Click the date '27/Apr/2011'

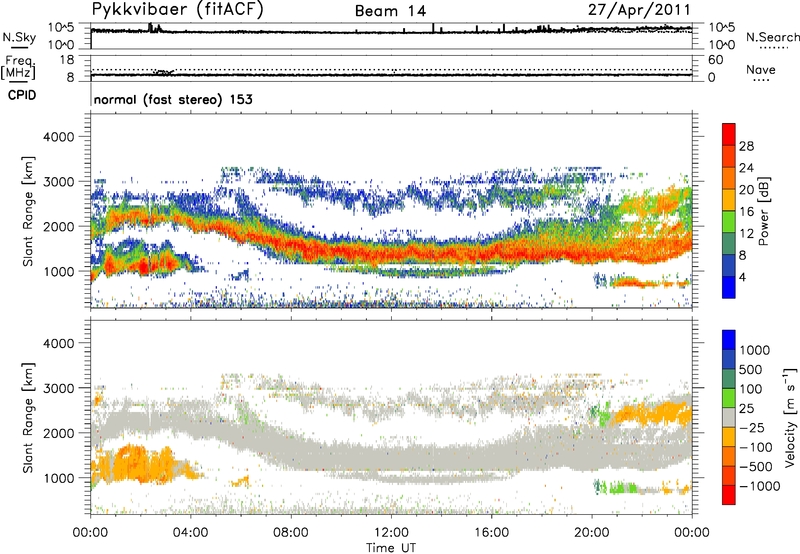click(639, 10)
